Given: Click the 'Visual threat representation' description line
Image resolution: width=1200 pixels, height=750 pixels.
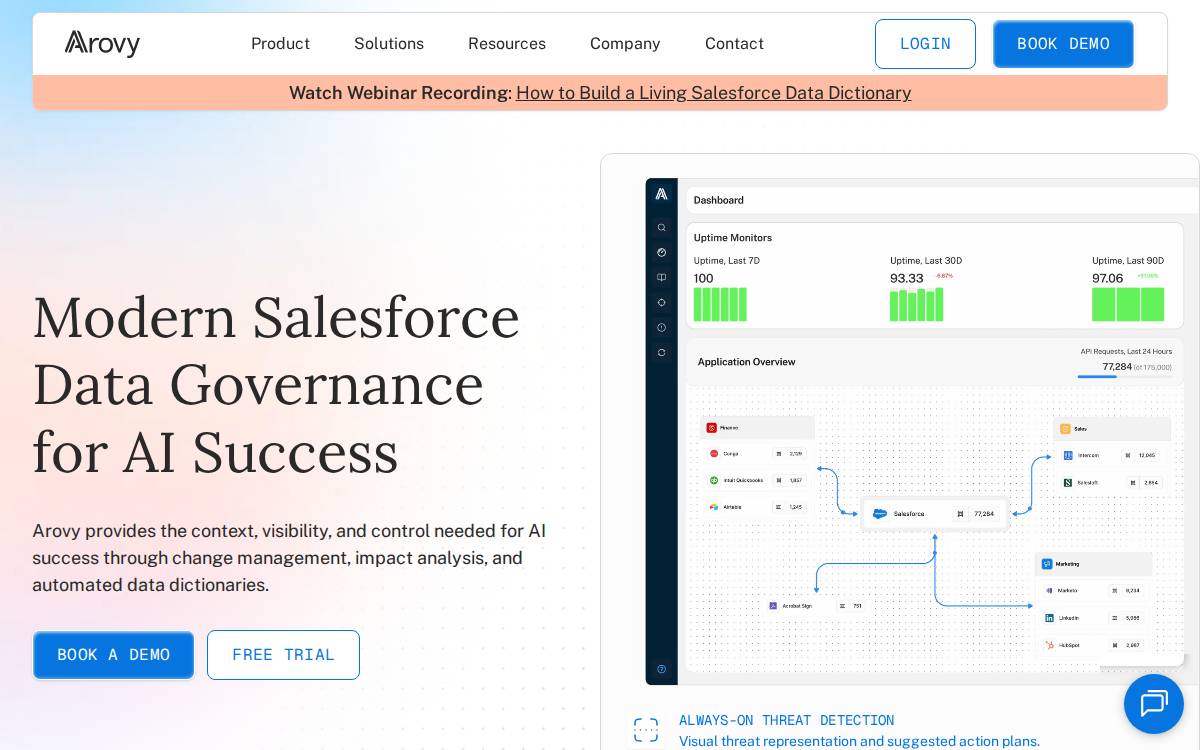Looking at the screenshot, I should pos(859,741).
